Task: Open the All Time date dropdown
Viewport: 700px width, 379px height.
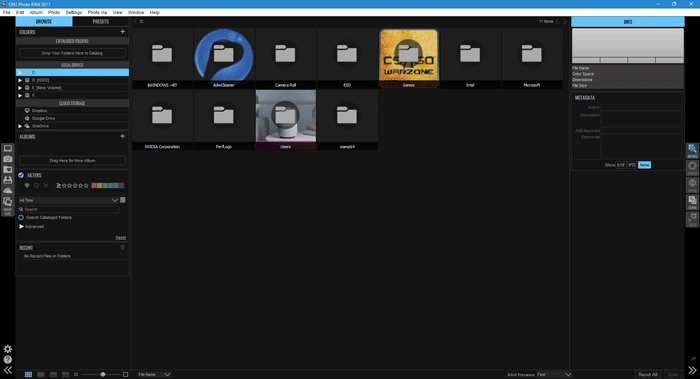Action: click(68, 200)
